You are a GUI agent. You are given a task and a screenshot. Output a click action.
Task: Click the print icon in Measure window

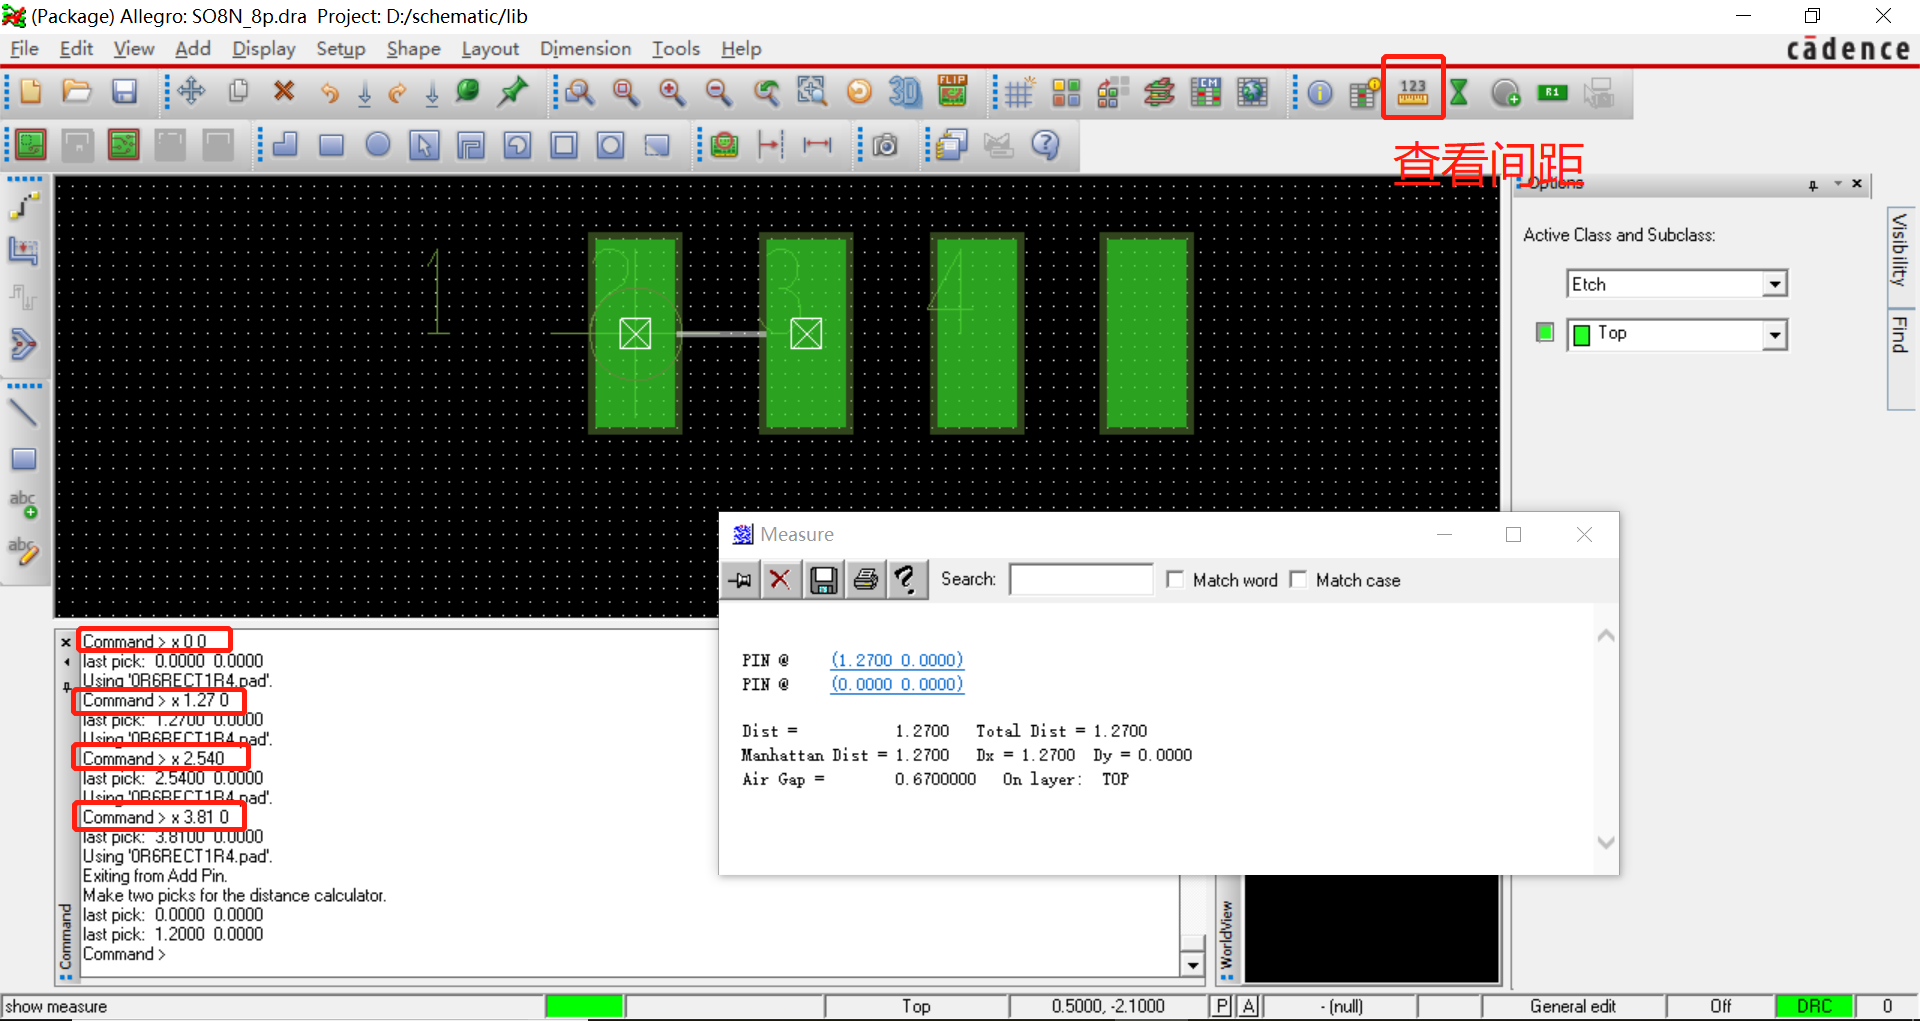click(x=866, y=579)
